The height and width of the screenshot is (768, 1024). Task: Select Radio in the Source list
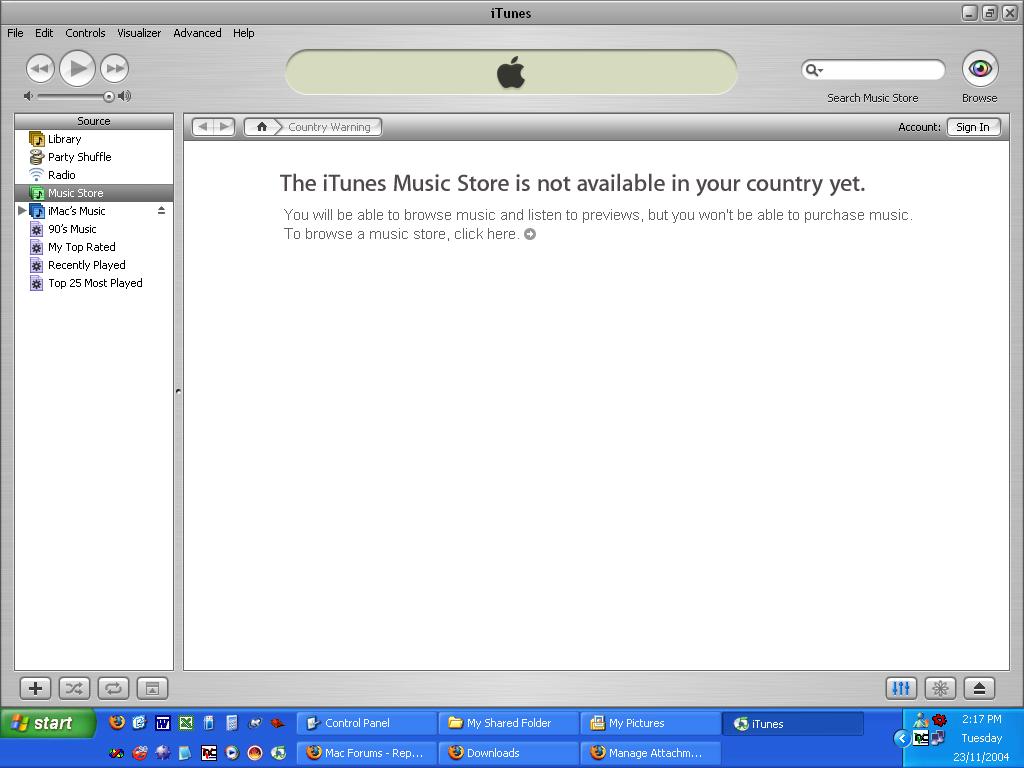tap(93, 175)
